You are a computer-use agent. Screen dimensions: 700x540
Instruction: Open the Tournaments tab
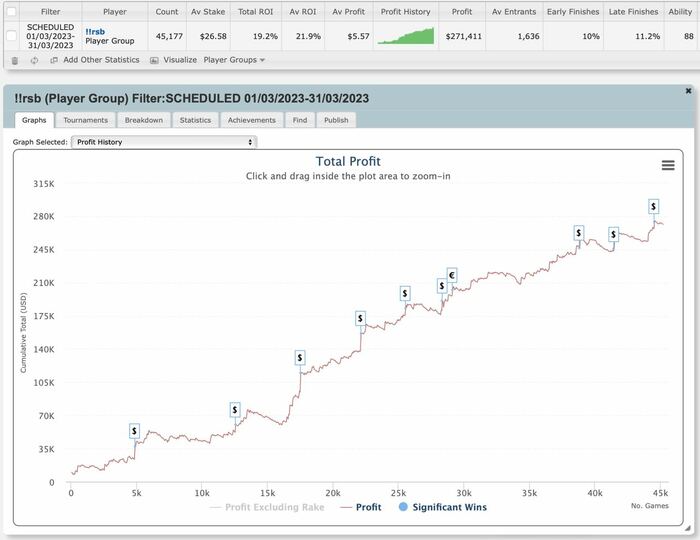pos(85,120)
